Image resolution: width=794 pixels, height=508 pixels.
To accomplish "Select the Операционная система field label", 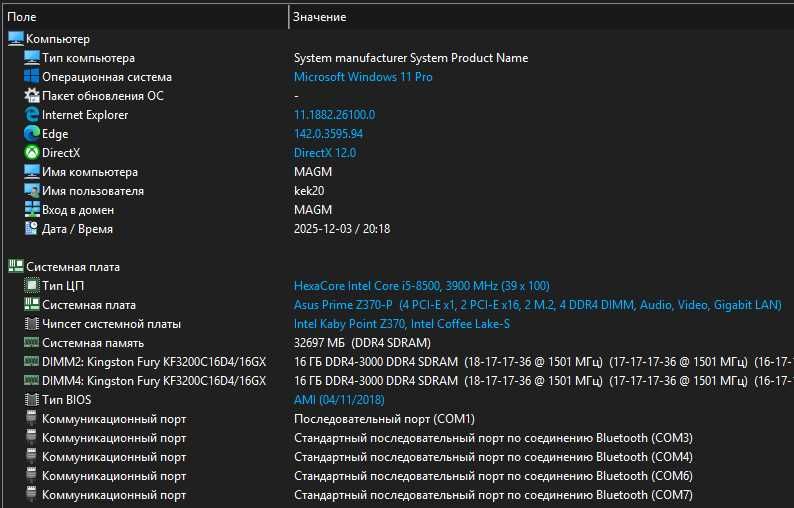I will tap(107, 77).
